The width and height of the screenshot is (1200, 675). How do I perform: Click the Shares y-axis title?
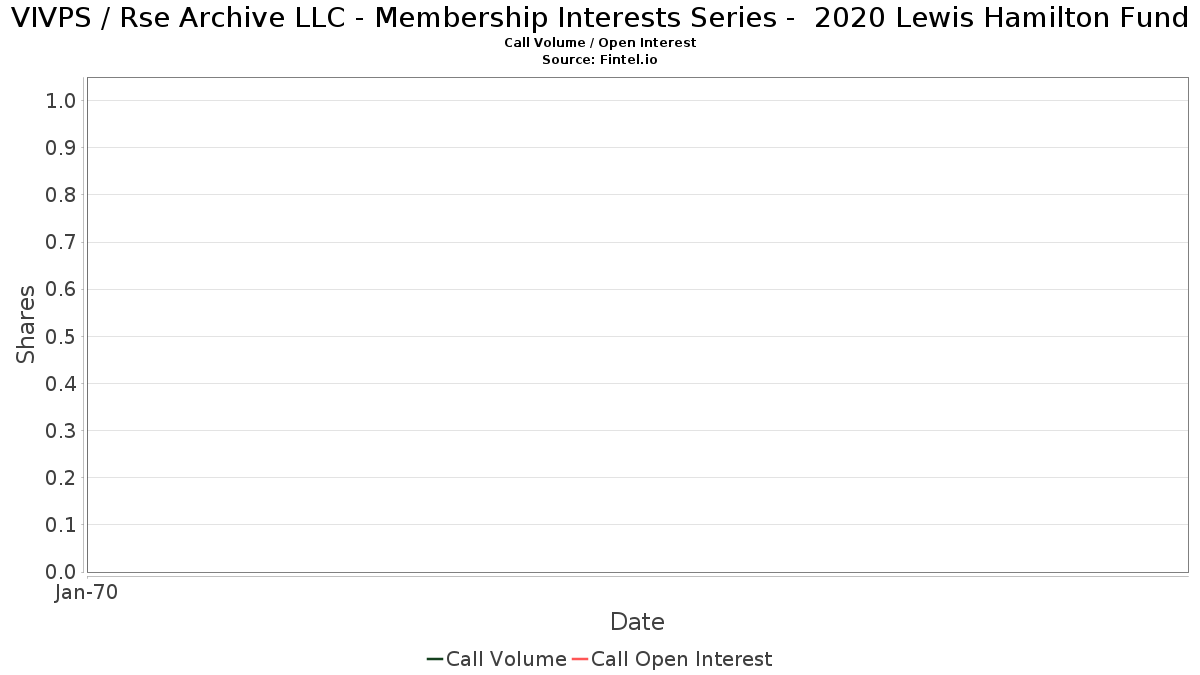(26, 324)
